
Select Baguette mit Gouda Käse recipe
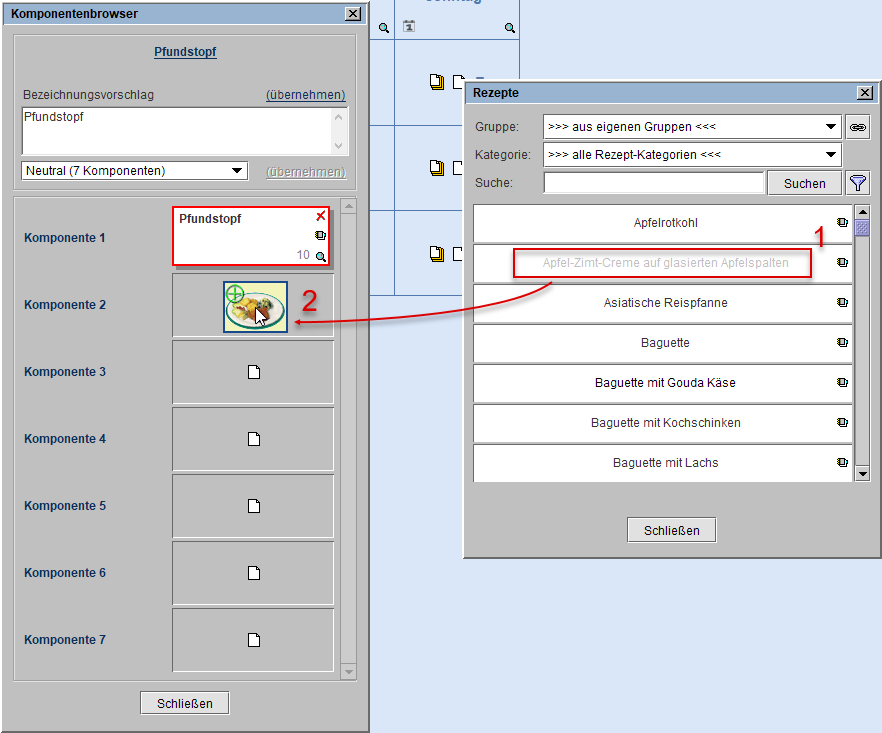[x=663, y=383]
